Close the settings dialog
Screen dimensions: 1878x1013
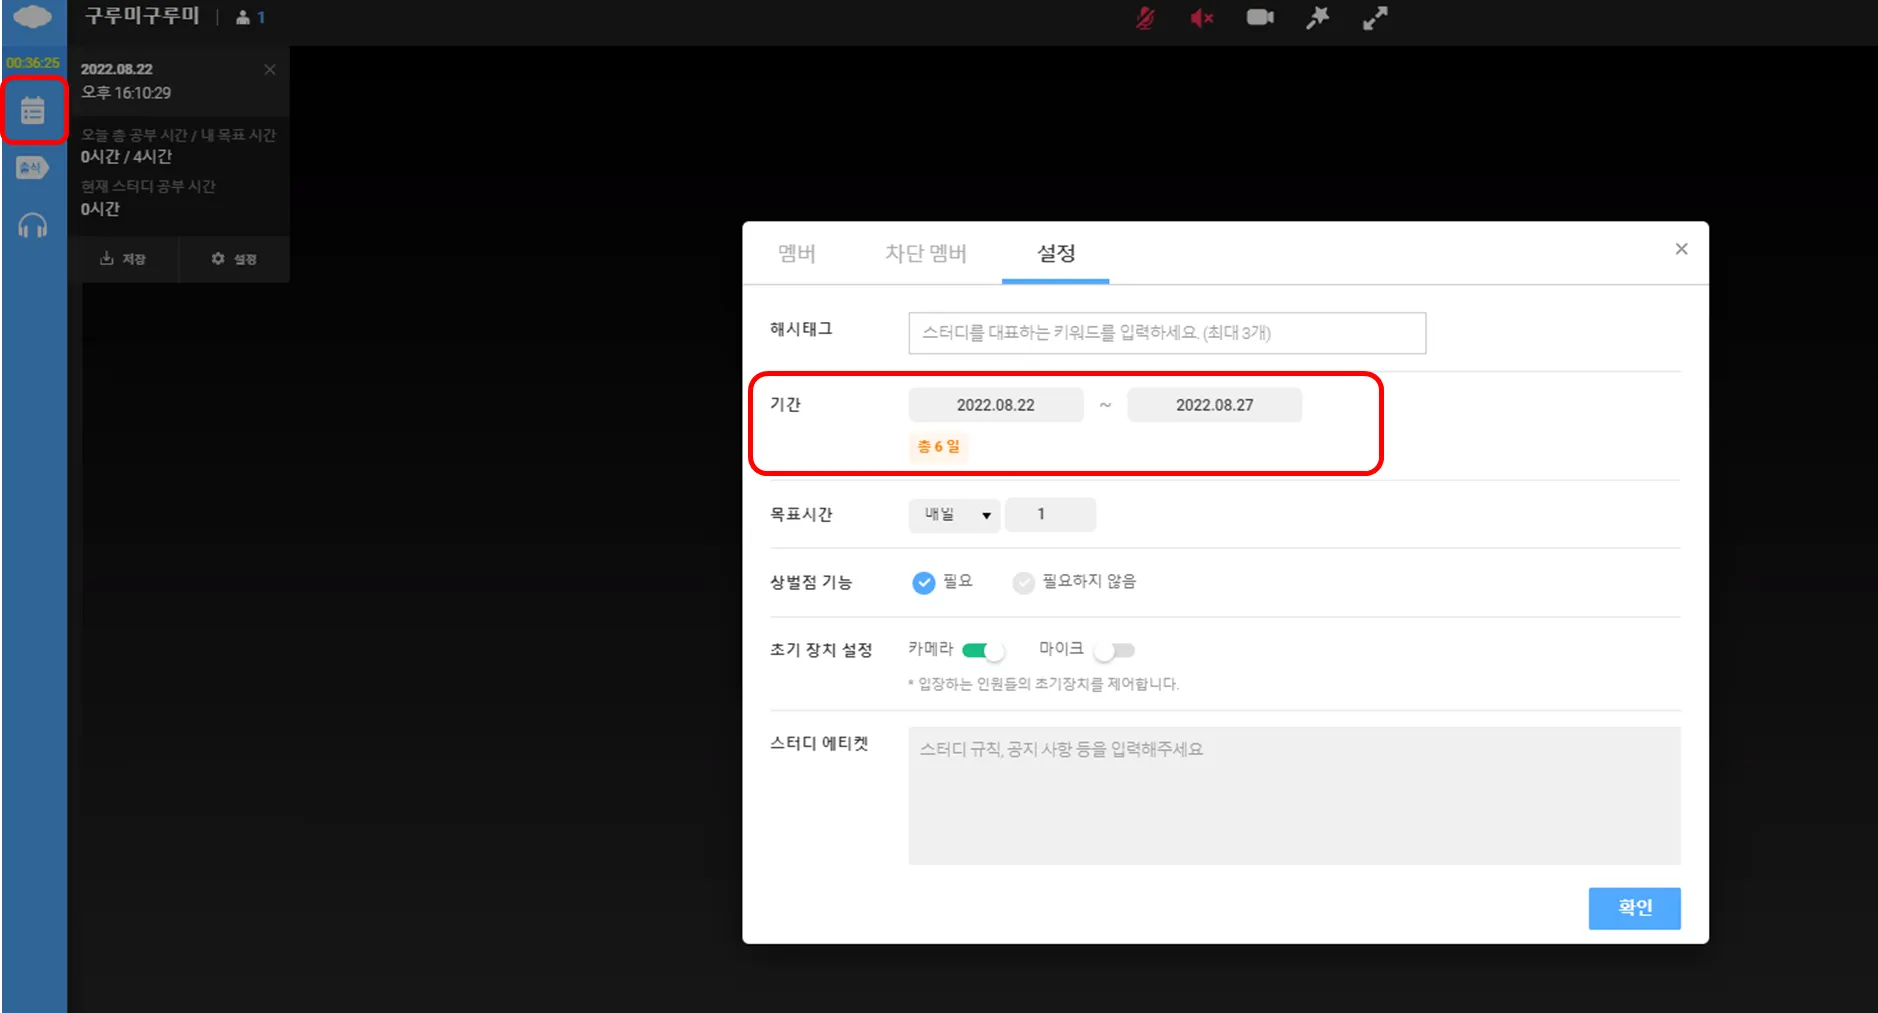click(x=1682, y=249)
